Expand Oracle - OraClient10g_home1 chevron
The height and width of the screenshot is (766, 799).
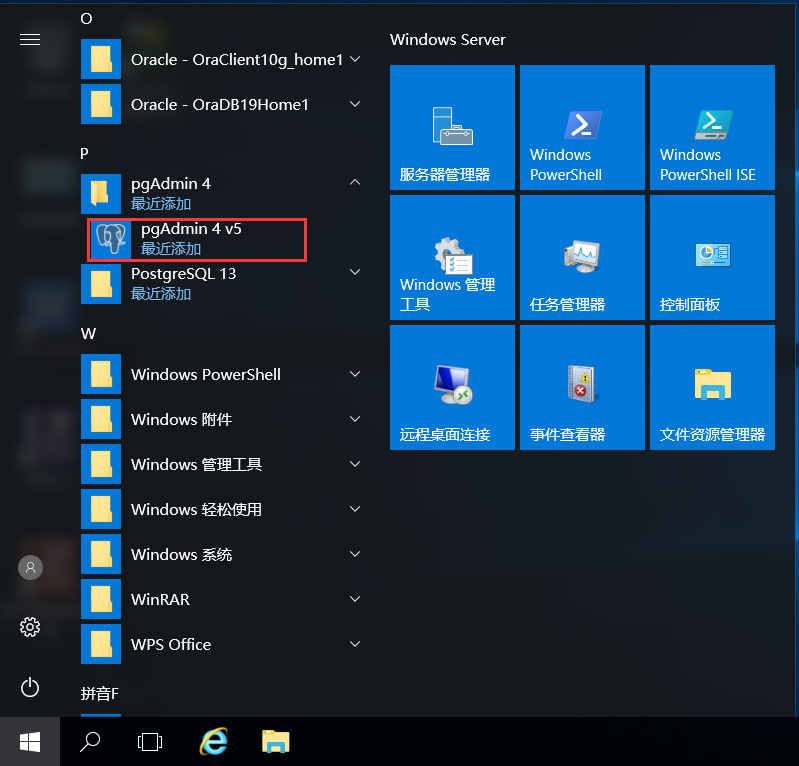(355, 59)
